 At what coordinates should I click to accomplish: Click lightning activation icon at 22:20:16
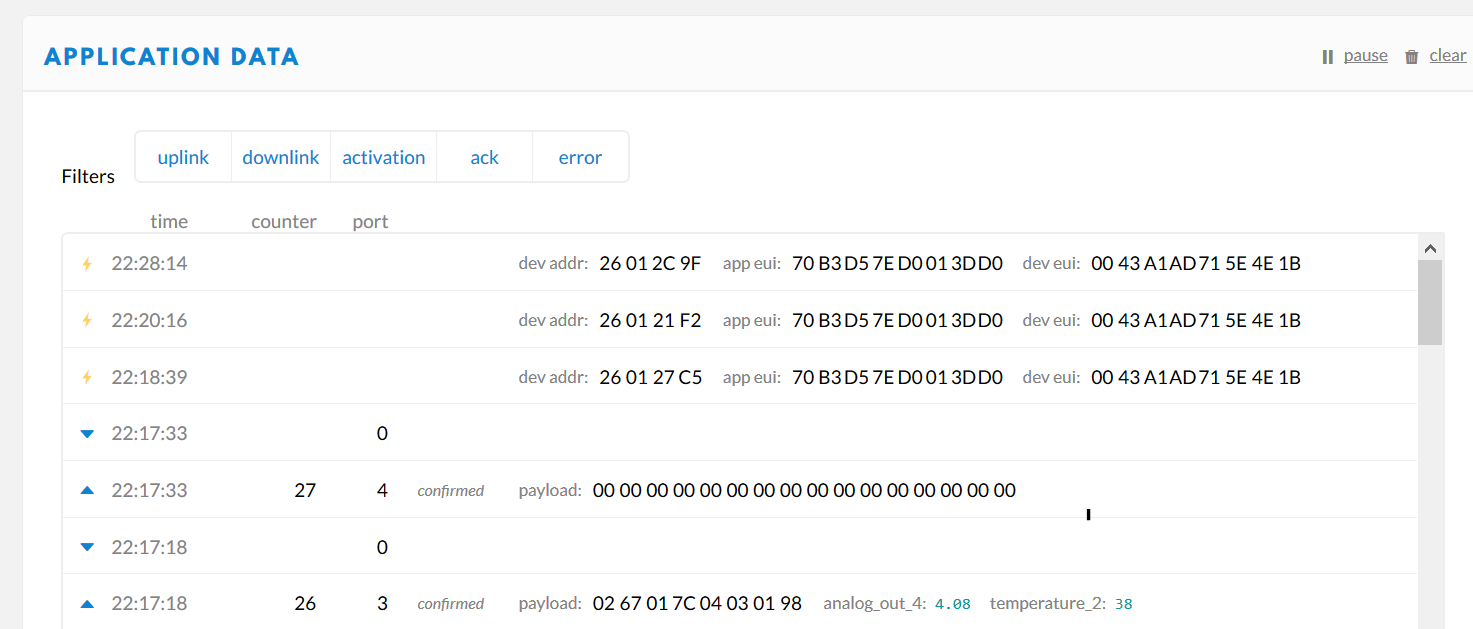pyautogui.click(x=87, y=321)
